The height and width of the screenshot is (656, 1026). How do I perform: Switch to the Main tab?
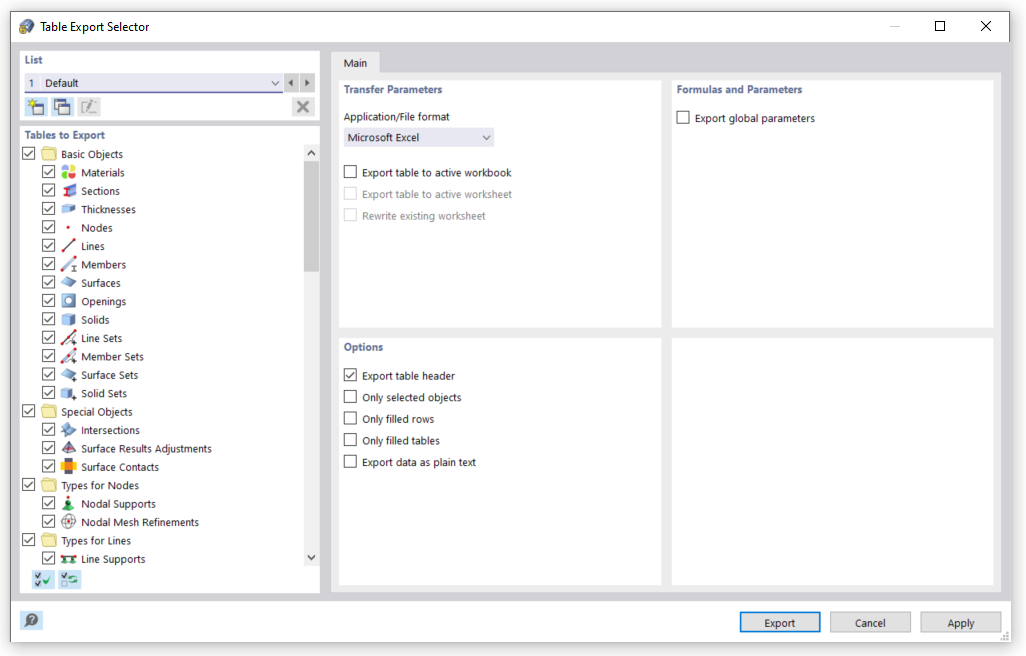point(355,63)
